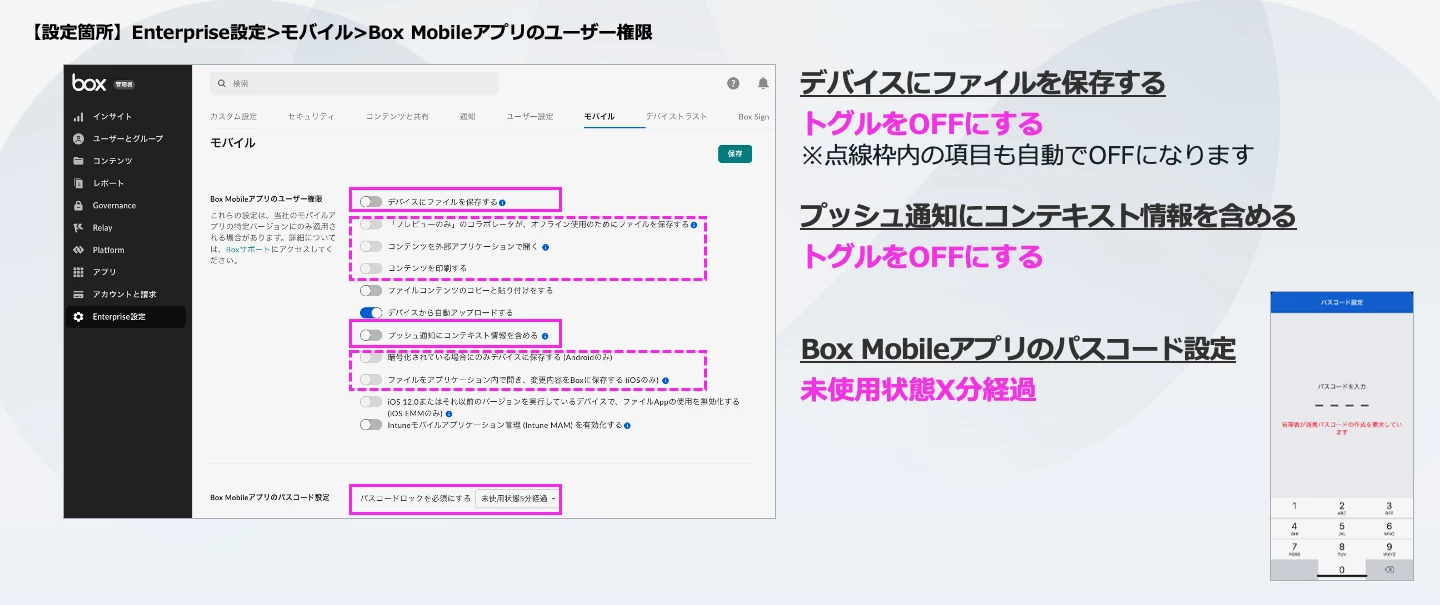Open 未使用状態5分経過 passcode dropdown
Screen dimensions: 1440x605
coord(516,497)
